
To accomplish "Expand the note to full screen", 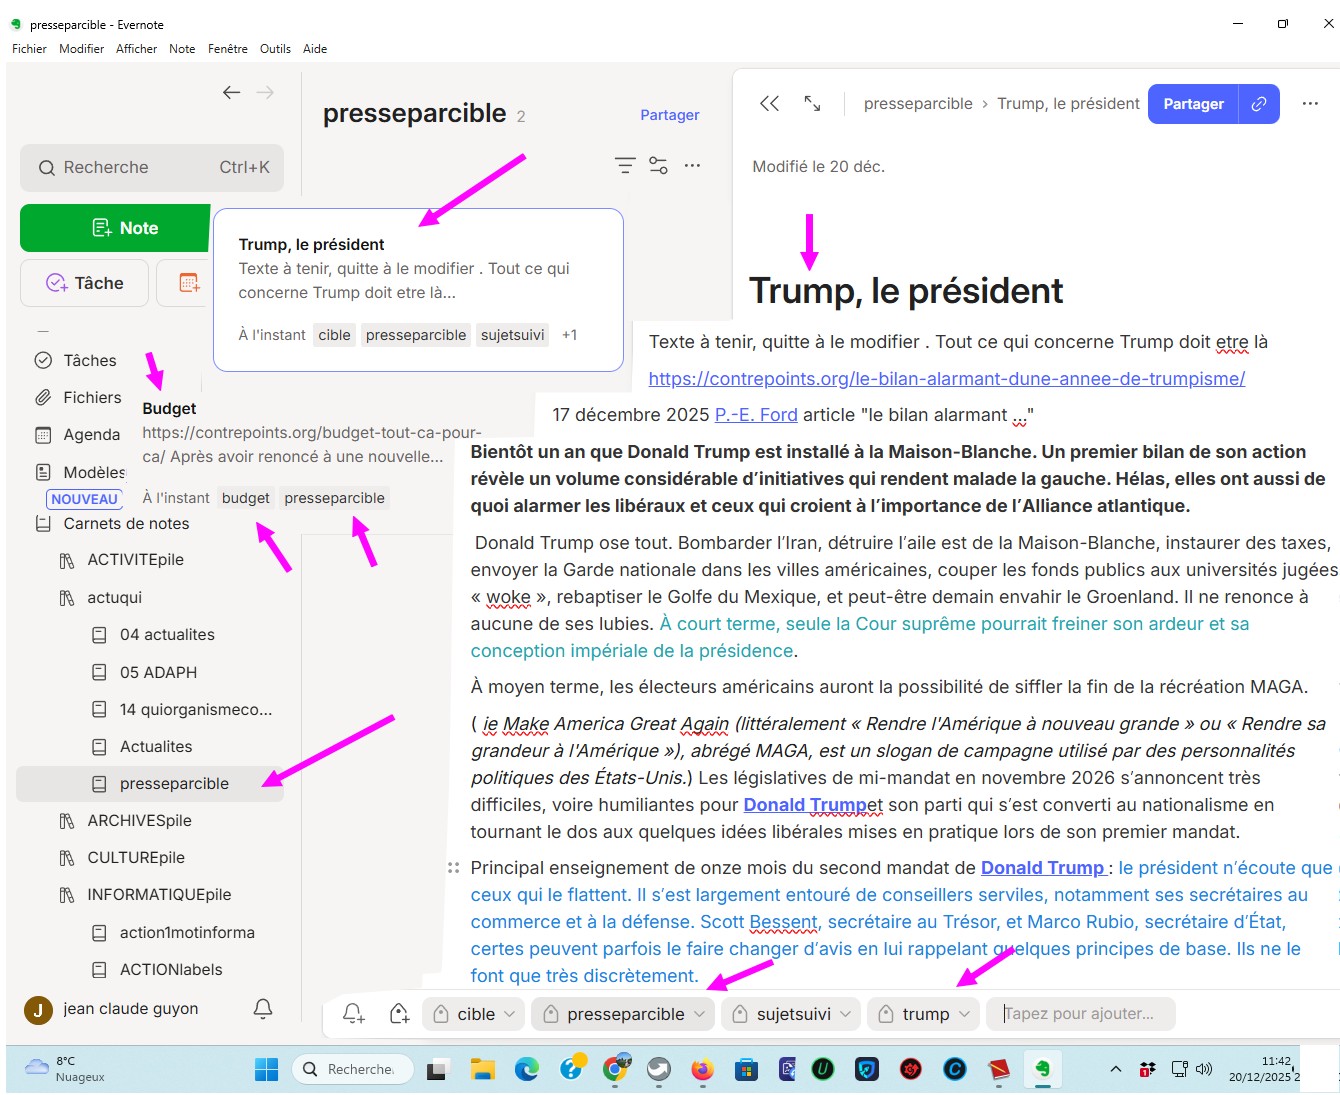I will [812, 104].
